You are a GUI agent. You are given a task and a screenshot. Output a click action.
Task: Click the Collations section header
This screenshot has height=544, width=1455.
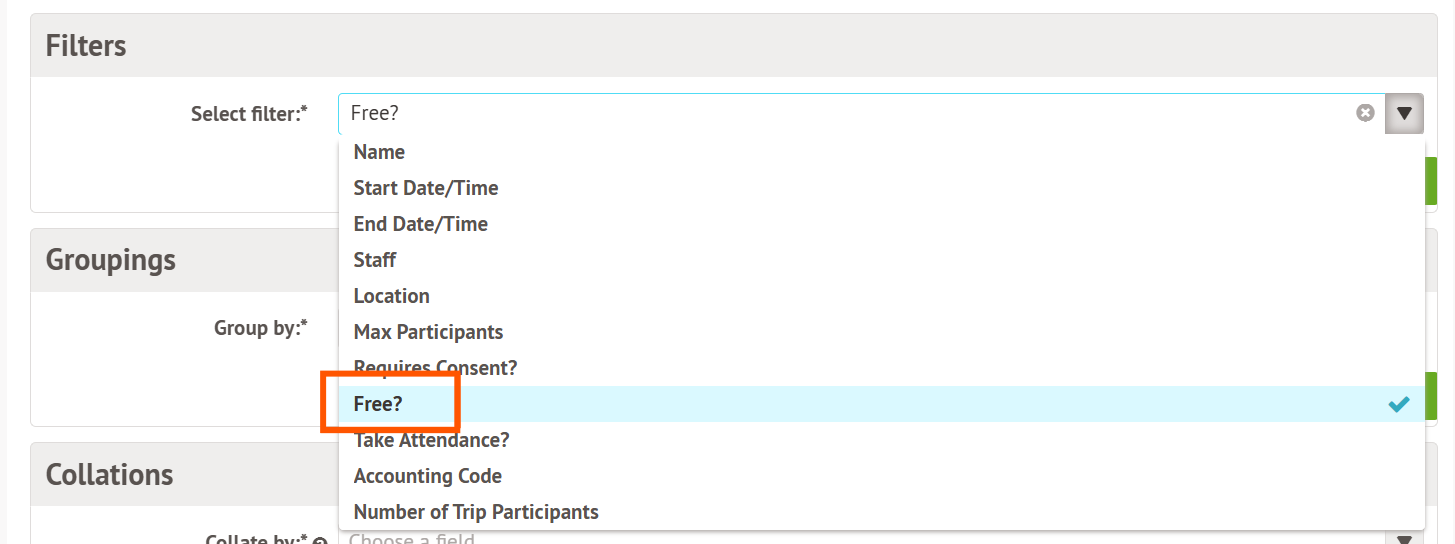(110, 474)
